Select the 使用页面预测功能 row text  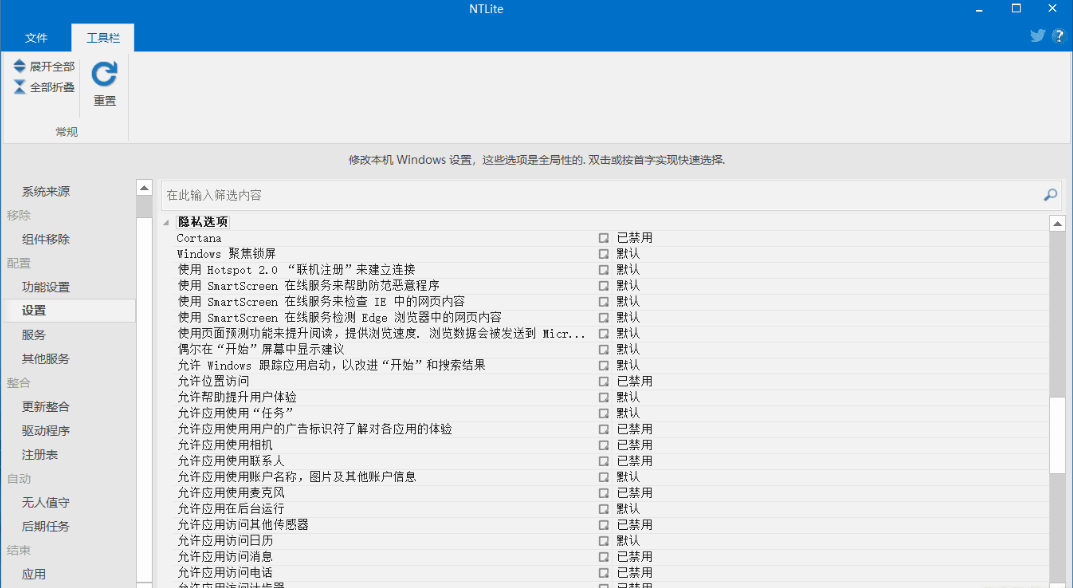pos(381,334)
